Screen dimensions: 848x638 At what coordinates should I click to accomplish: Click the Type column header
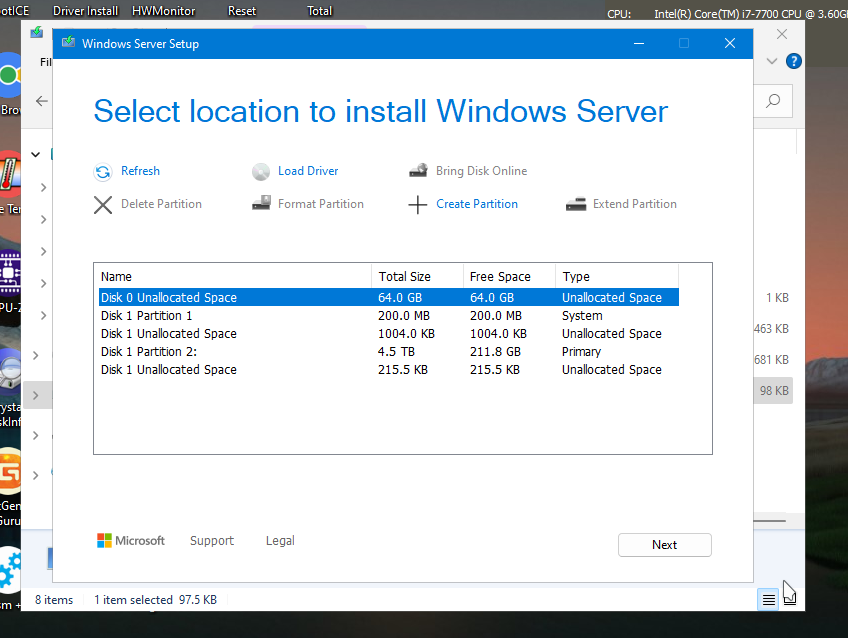tap(617, 276)
